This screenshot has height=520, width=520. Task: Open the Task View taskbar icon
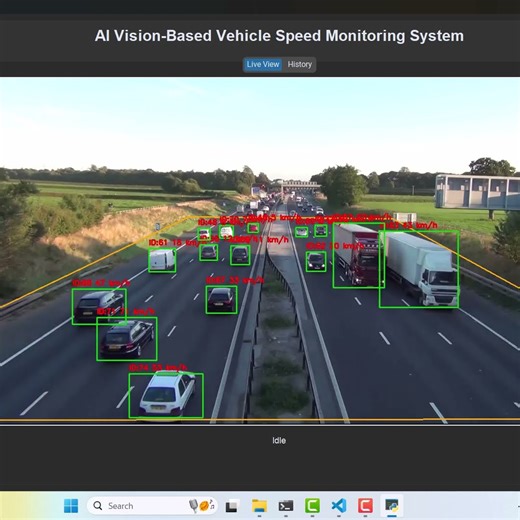point(232,506)
